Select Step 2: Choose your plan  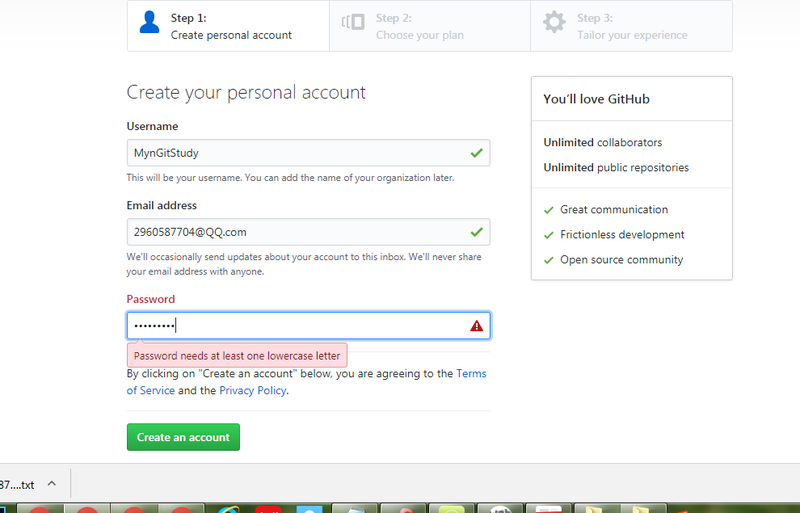point(430,26)
